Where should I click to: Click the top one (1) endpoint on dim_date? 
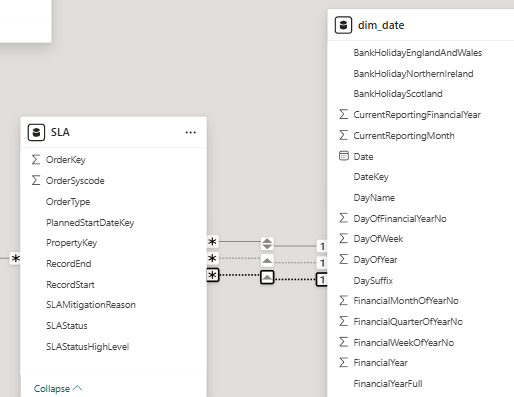pos(322,246)
